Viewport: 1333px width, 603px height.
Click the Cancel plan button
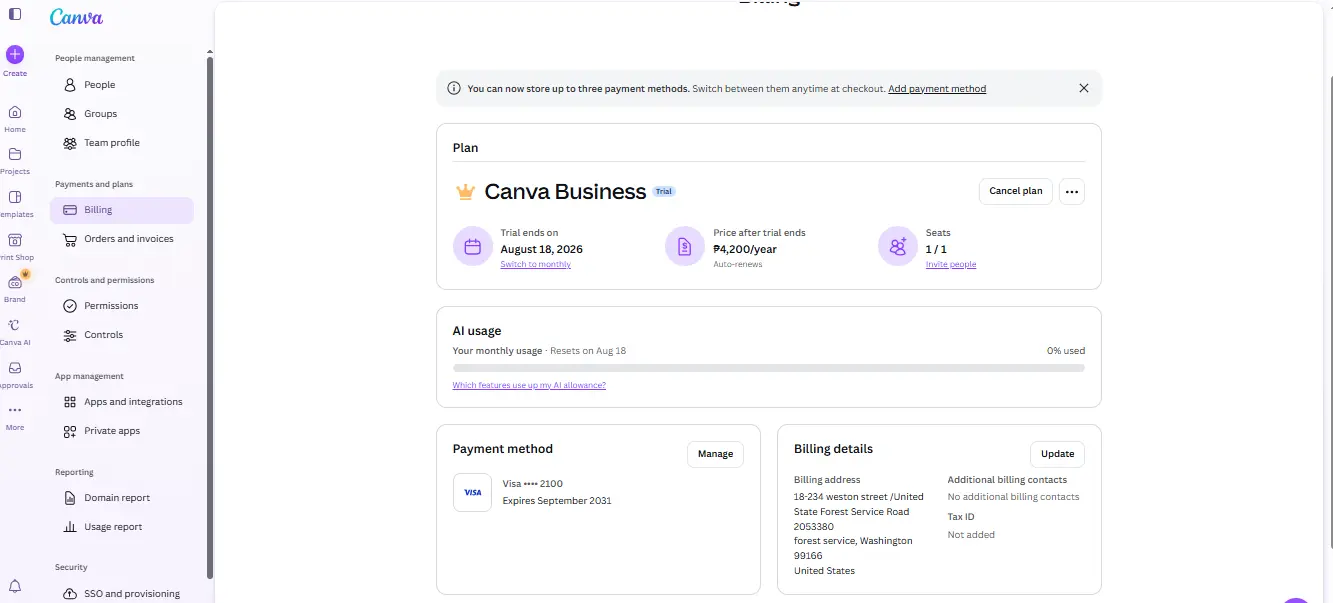(x=1015, y=191)
